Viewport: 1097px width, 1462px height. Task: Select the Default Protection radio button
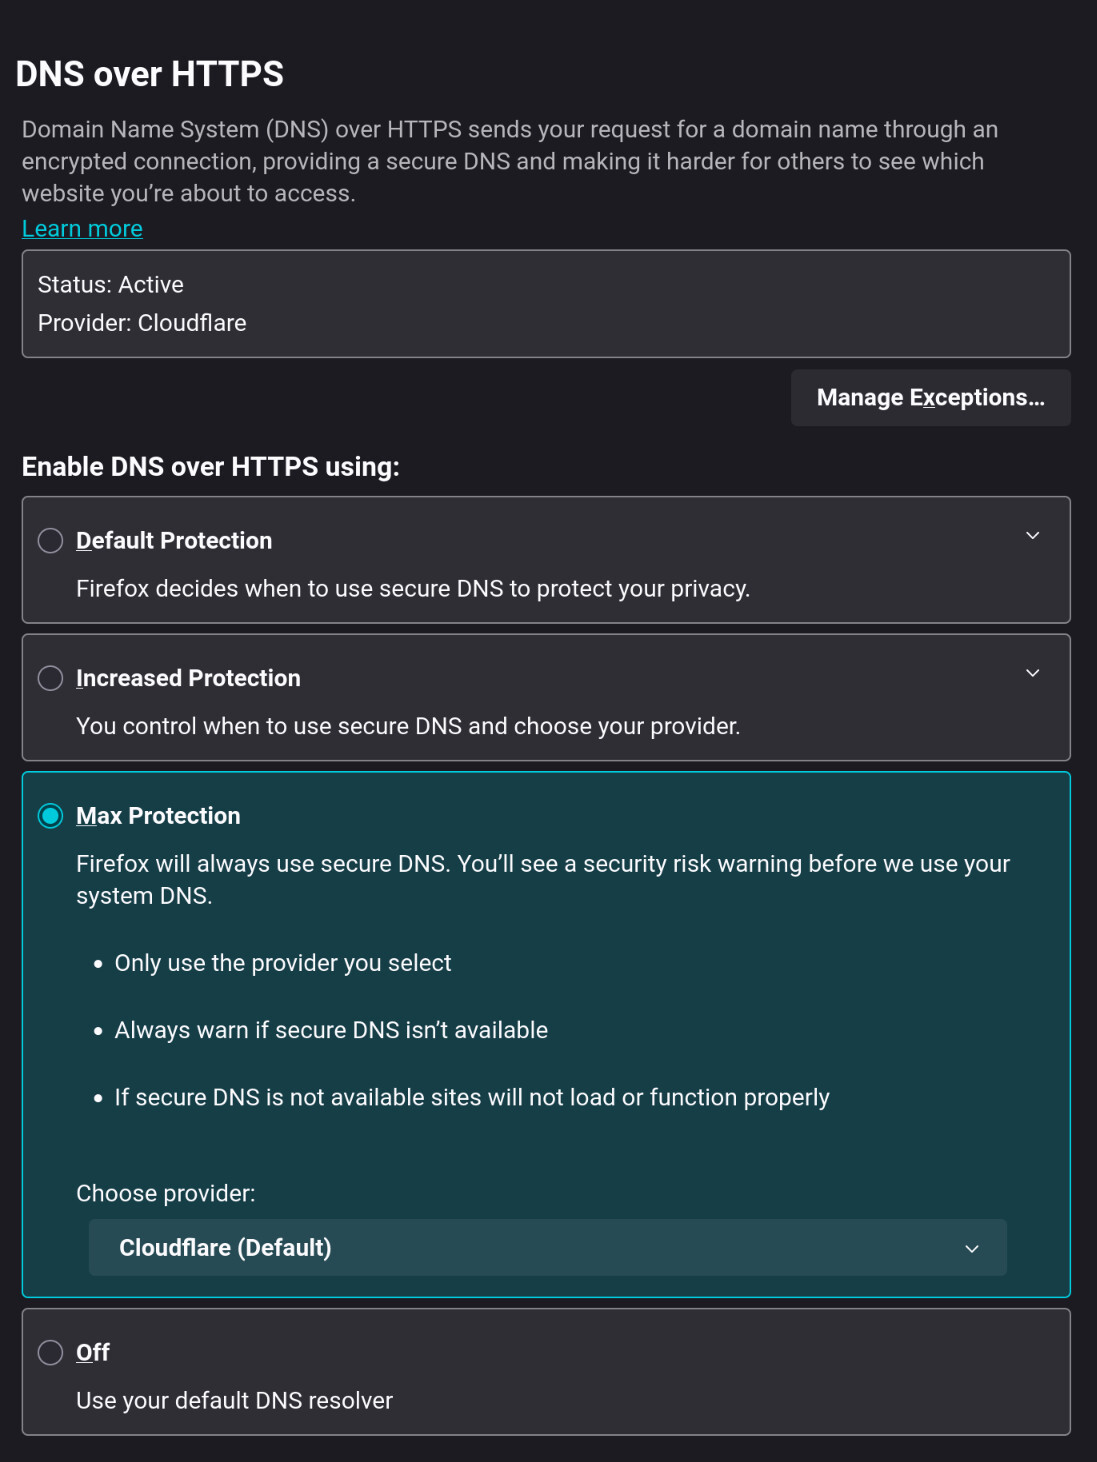pos(50,541)
